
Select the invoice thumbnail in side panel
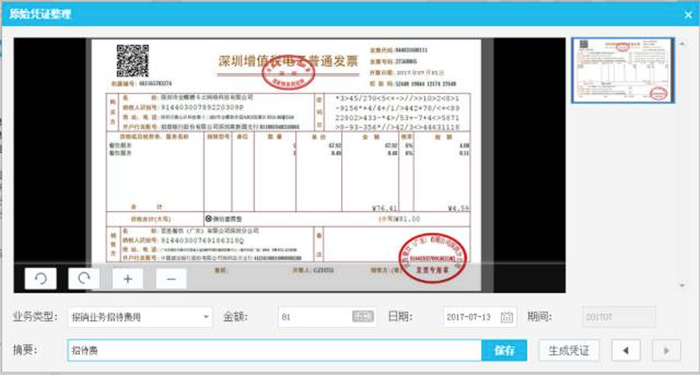(x=623, y=70)
